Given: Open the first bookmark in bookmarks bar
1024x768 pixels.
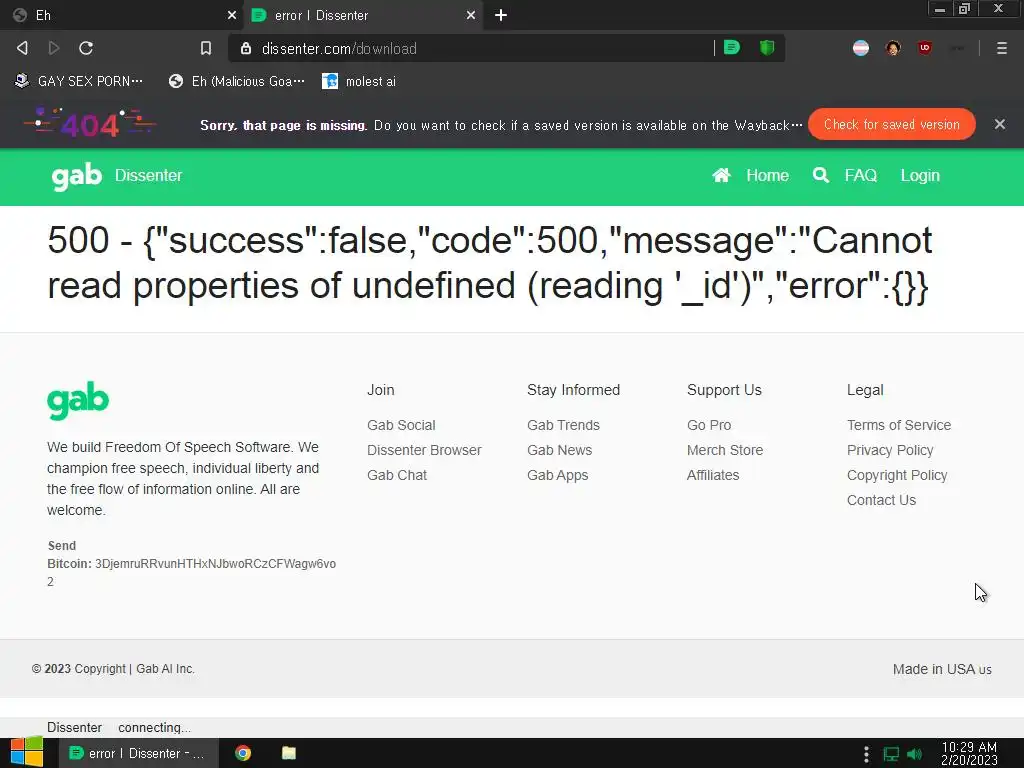Looking at the screenshot, I should [78, 81].
